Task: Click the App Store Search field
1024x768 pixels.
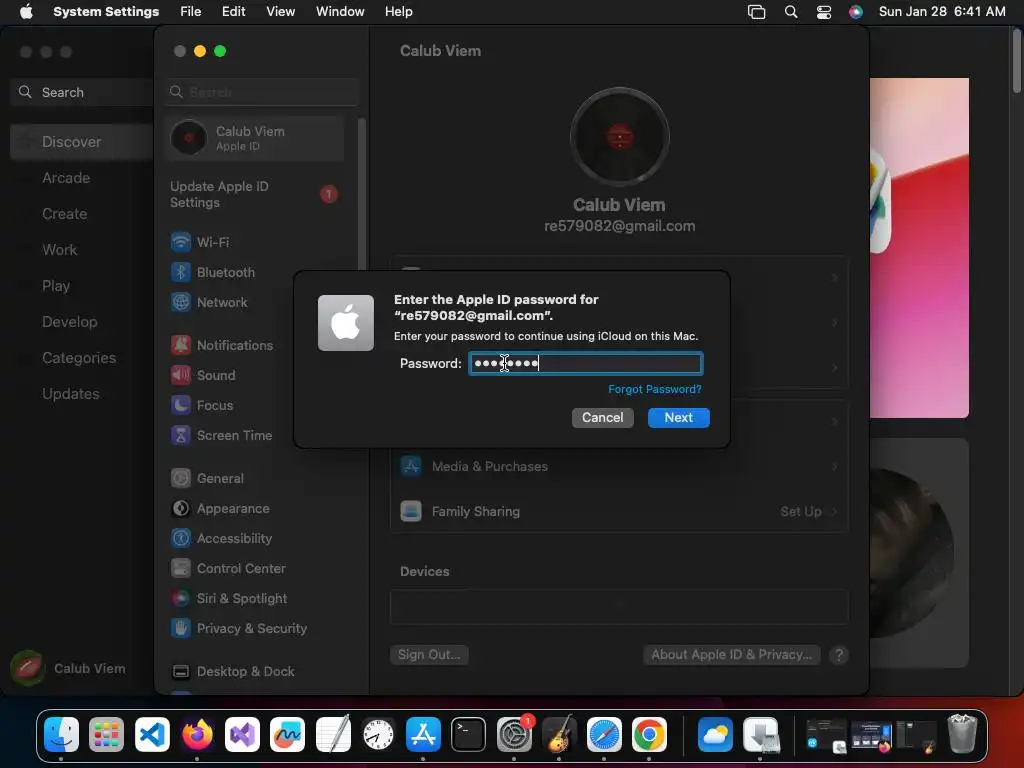Action: [82, 92]
